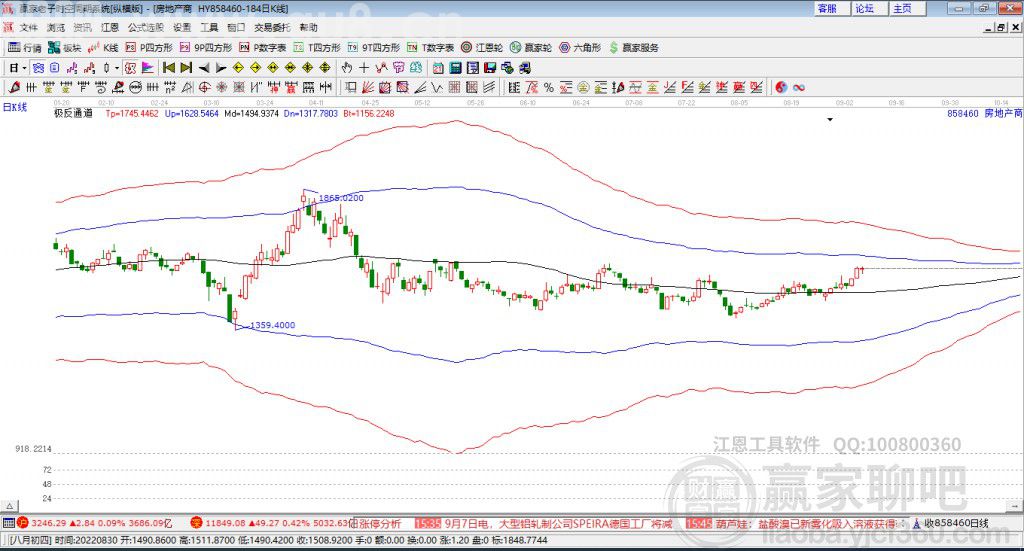This screenshot has height=551, width=1024.
Task: Click the 涨停分析 ticker in the status bar
Action: click(379, 524)
